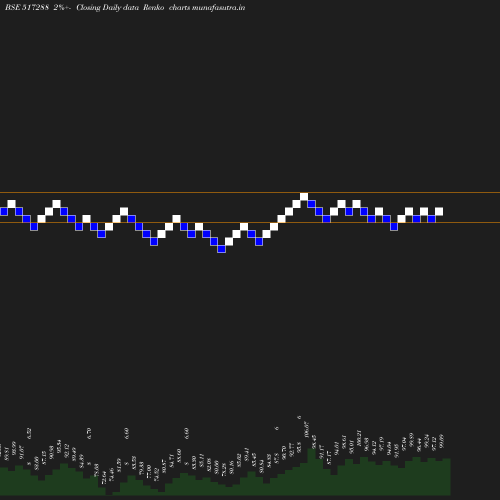Click the 'Renko' word in the chart title
500x500 pixels.
[153, 7]
